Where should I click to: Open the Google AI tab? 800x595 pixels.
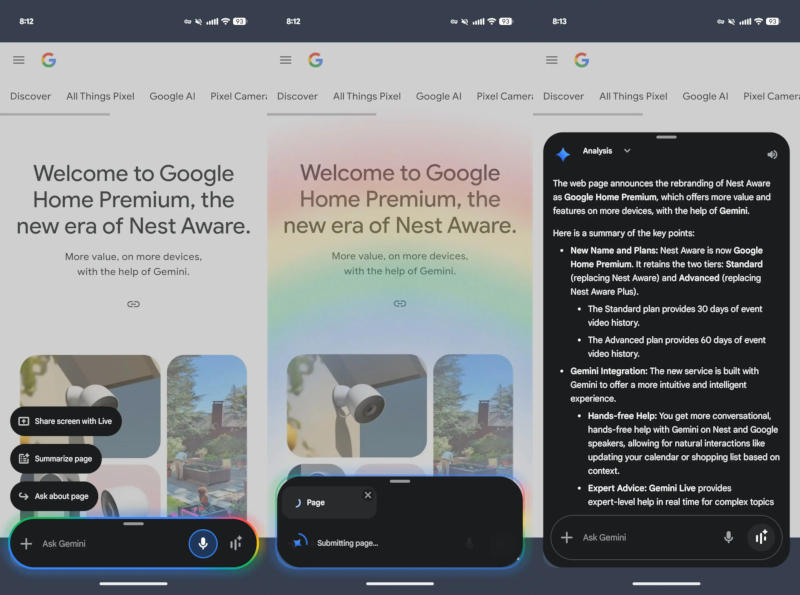point(172,96)
